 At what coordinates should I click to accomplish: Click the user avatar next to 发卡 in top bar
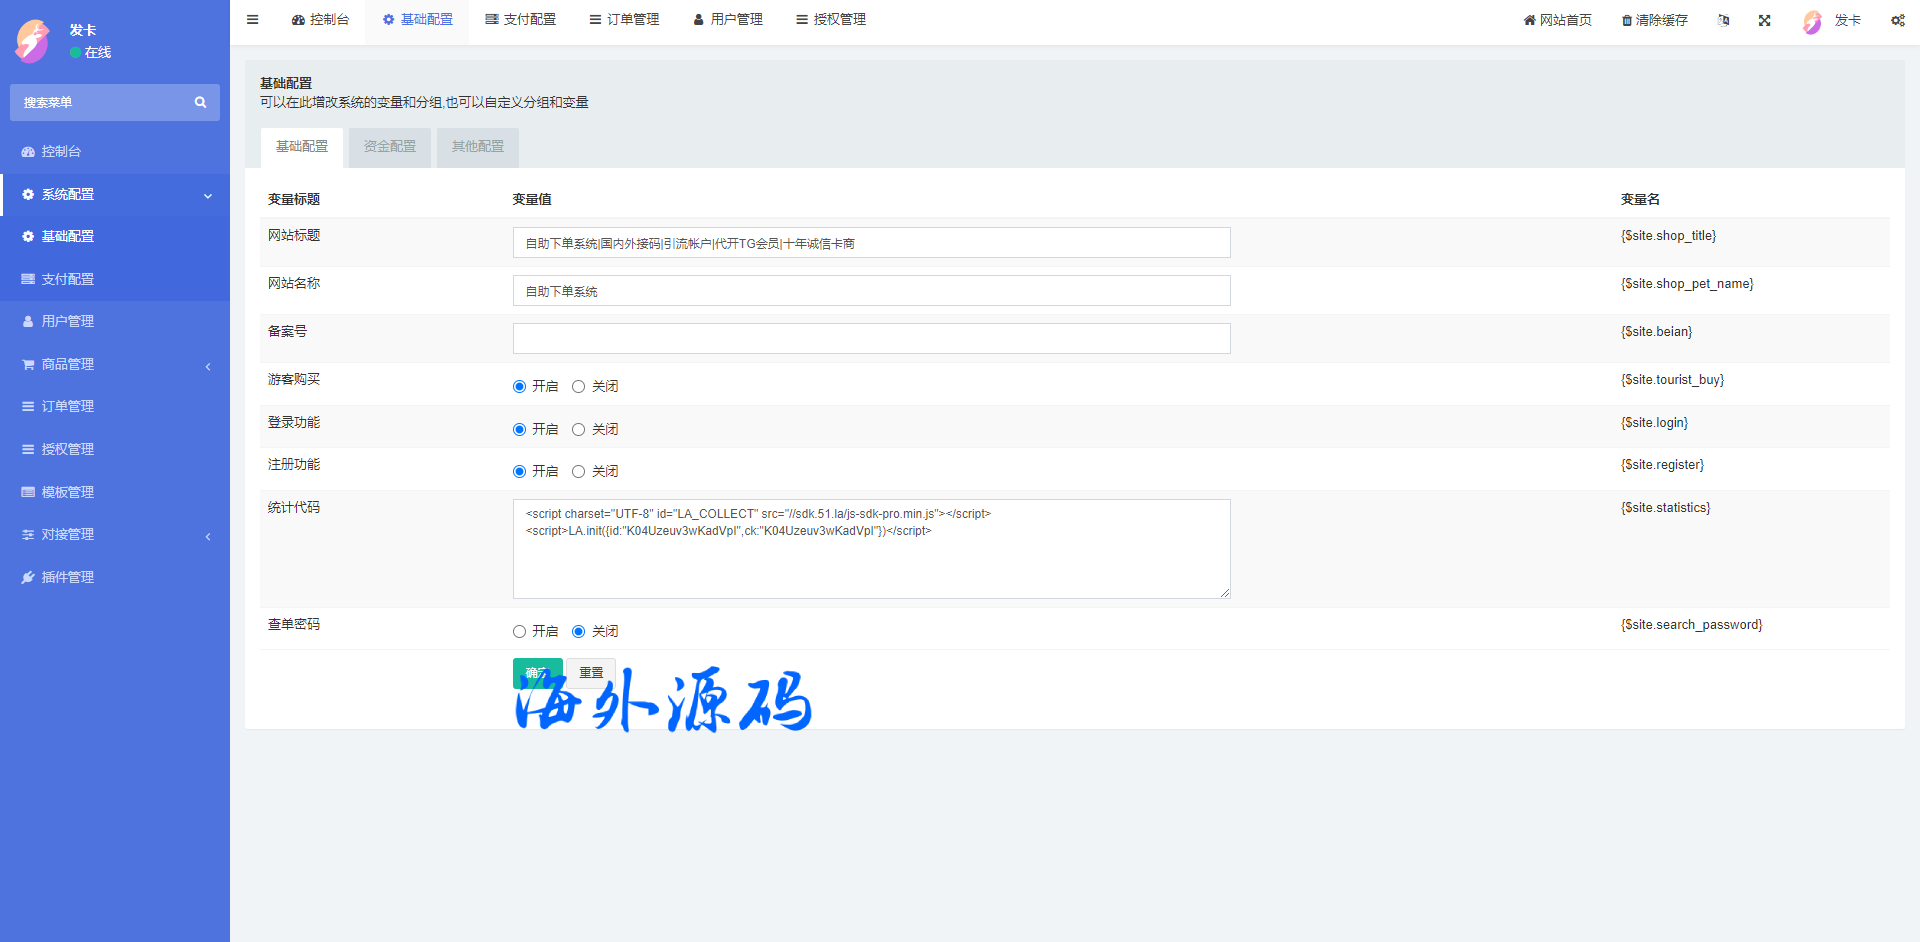pyautogui.click(x=1812, y=21)
